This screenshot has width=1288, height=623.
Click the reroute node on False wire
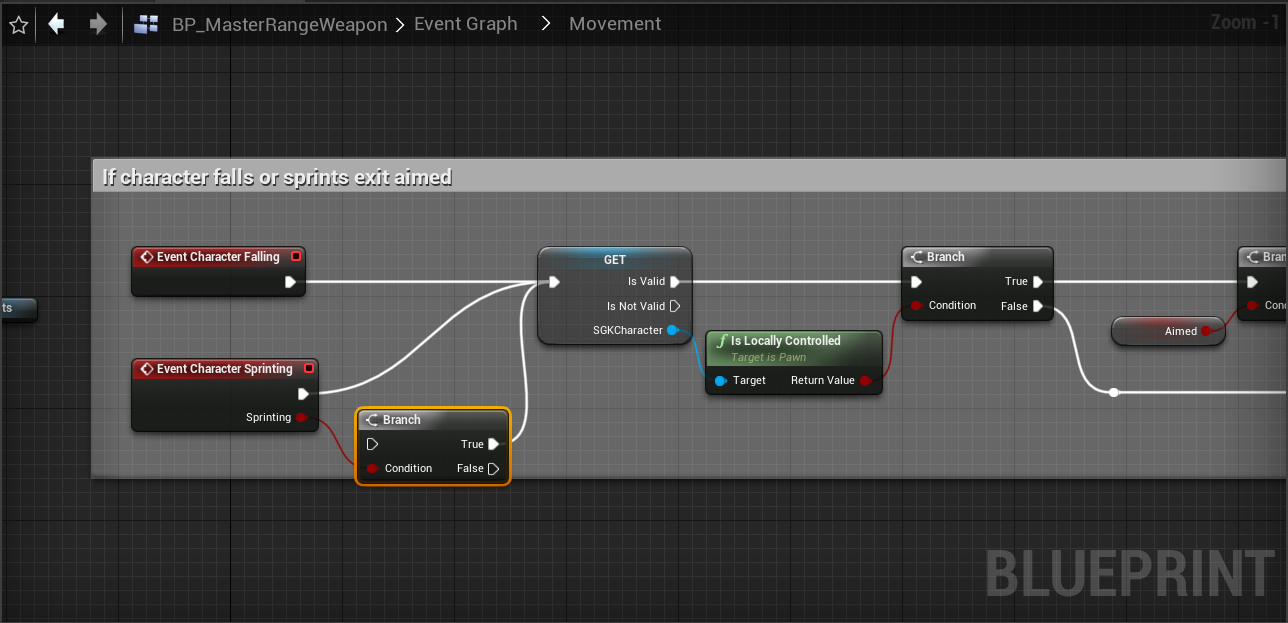click(1114, 392)
